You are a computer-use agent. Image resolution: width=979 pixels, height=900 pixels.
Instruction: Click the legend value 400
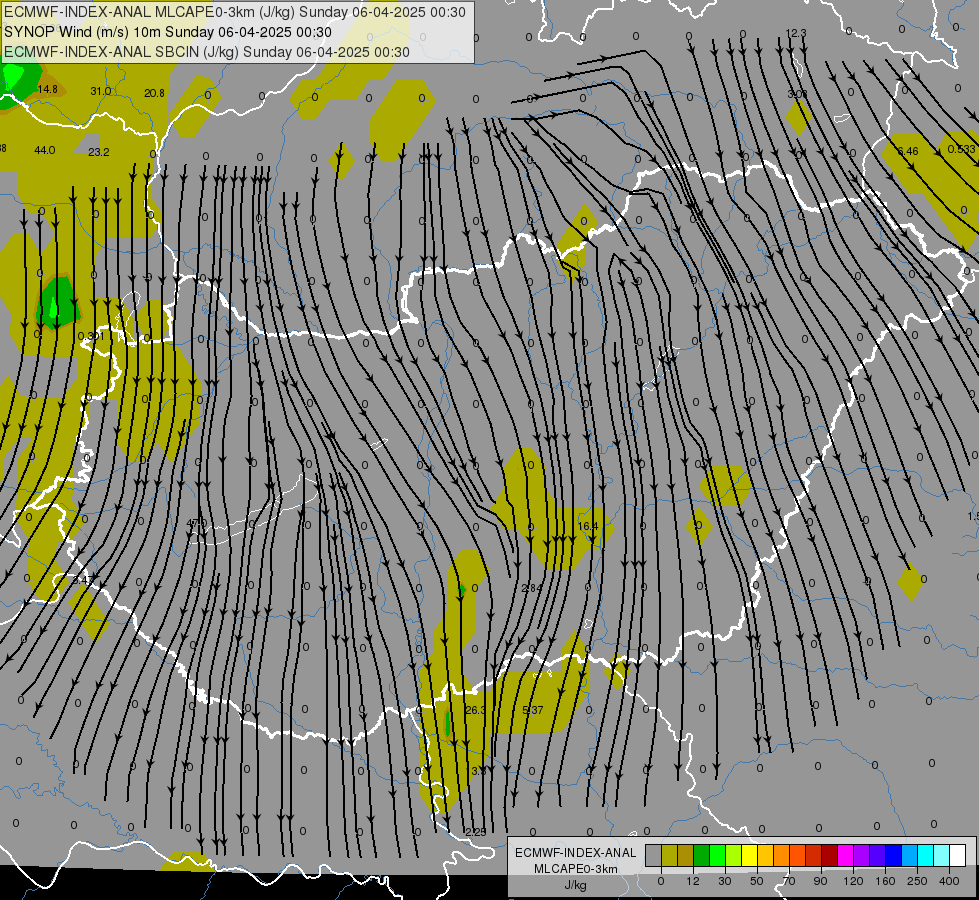click(949, 881)
